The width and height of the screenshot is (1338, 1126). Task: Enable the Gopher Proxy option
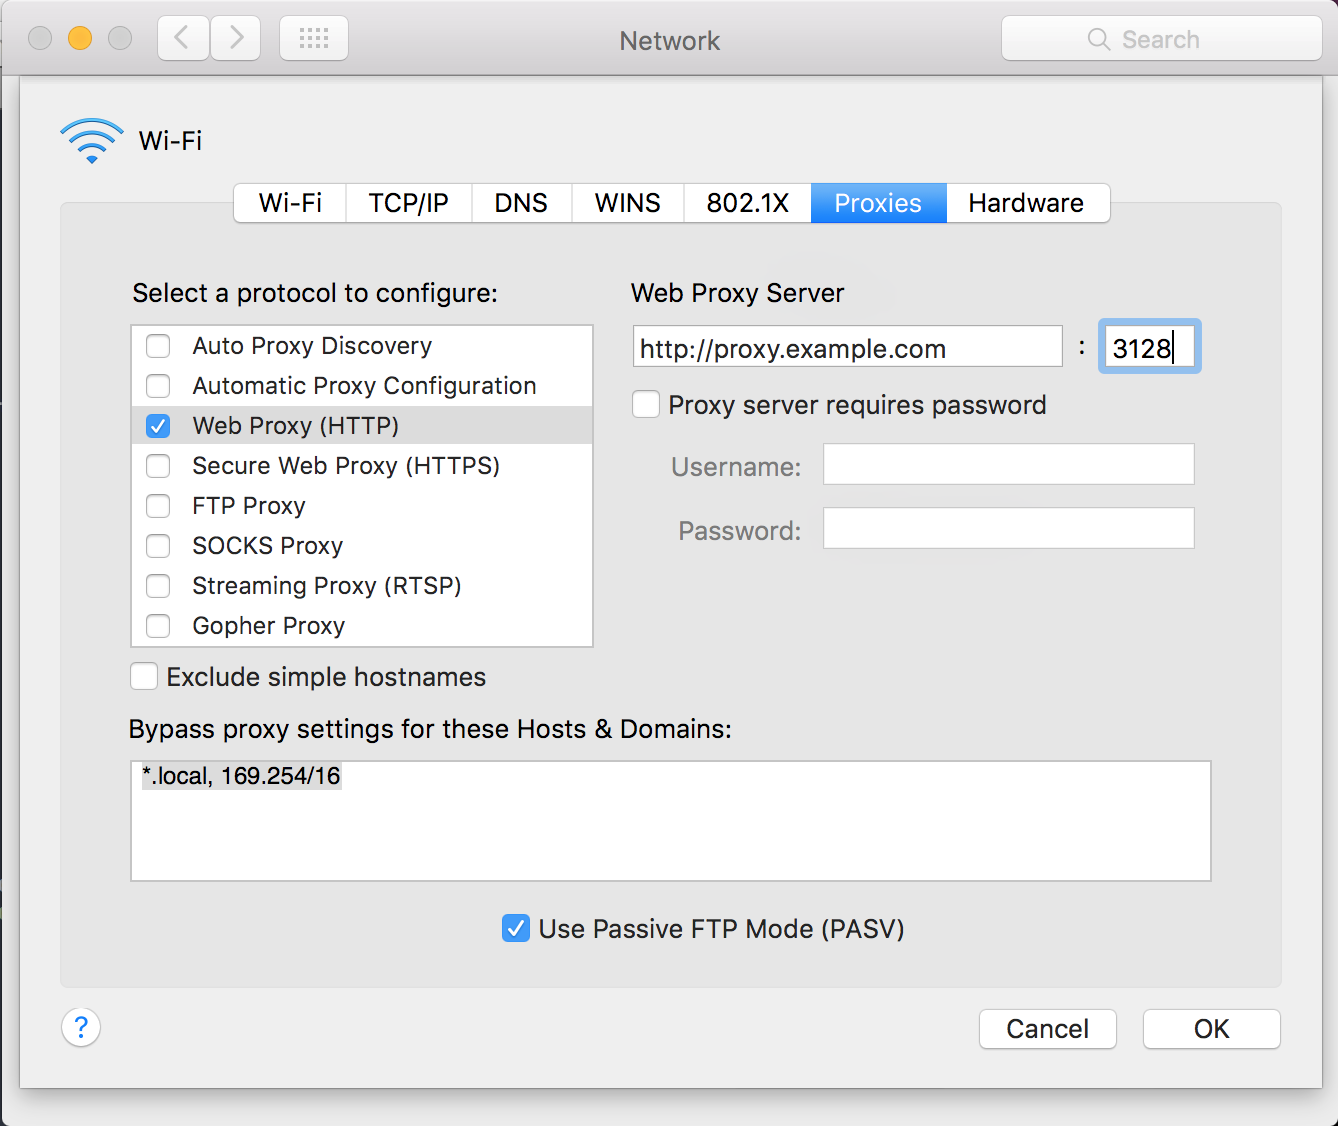[x=157, y=626]
